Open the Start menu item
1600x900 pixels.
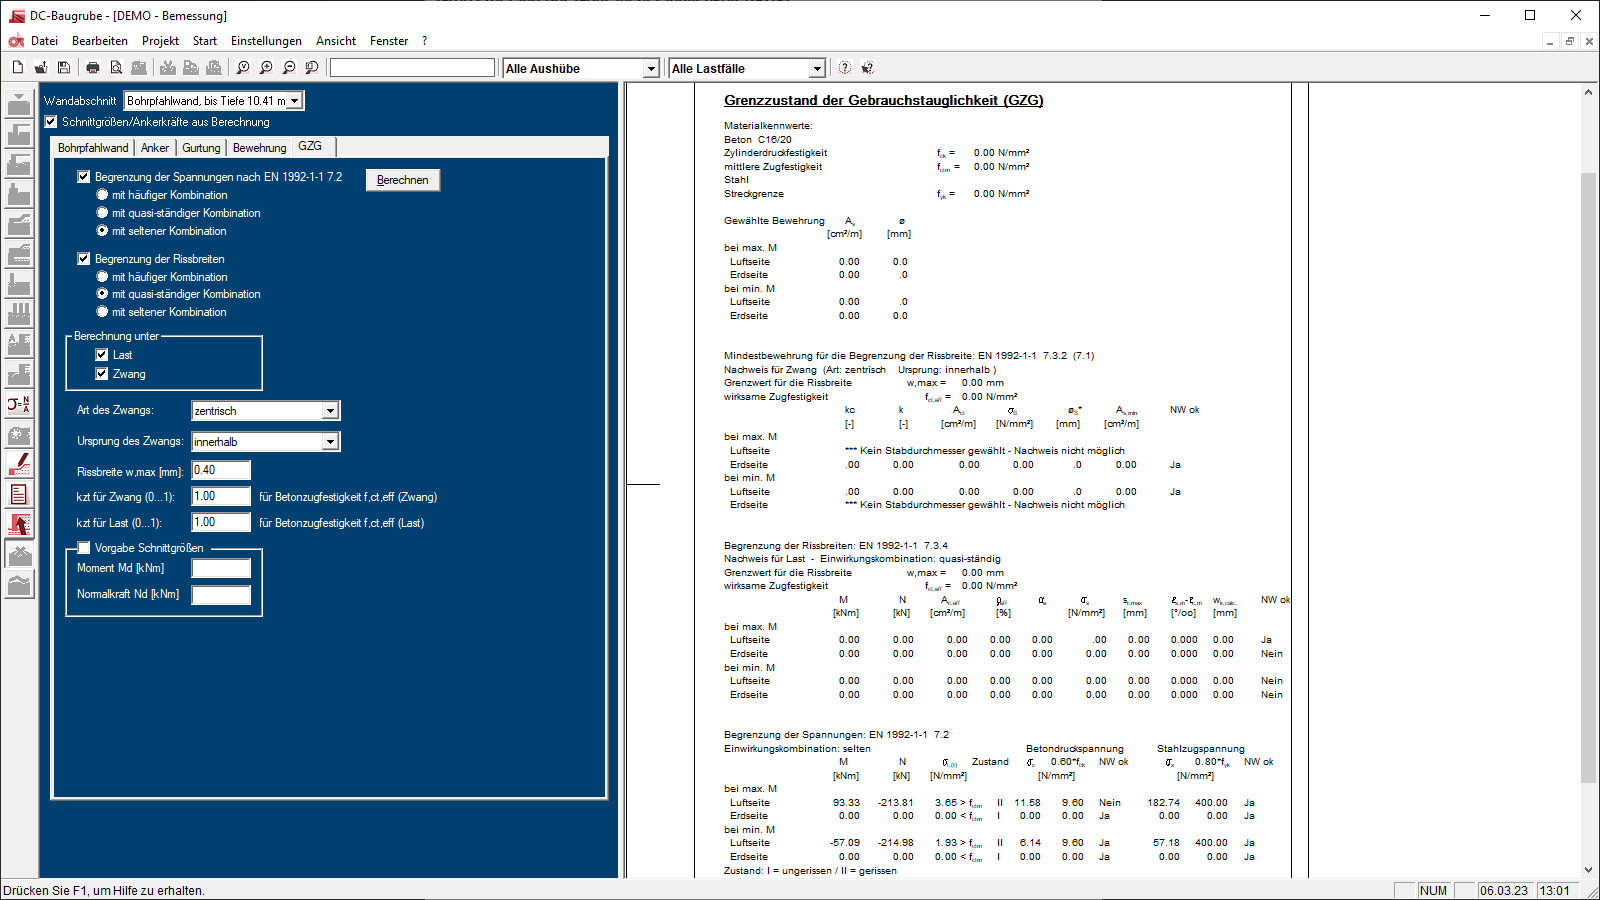(x=205, y=41)
